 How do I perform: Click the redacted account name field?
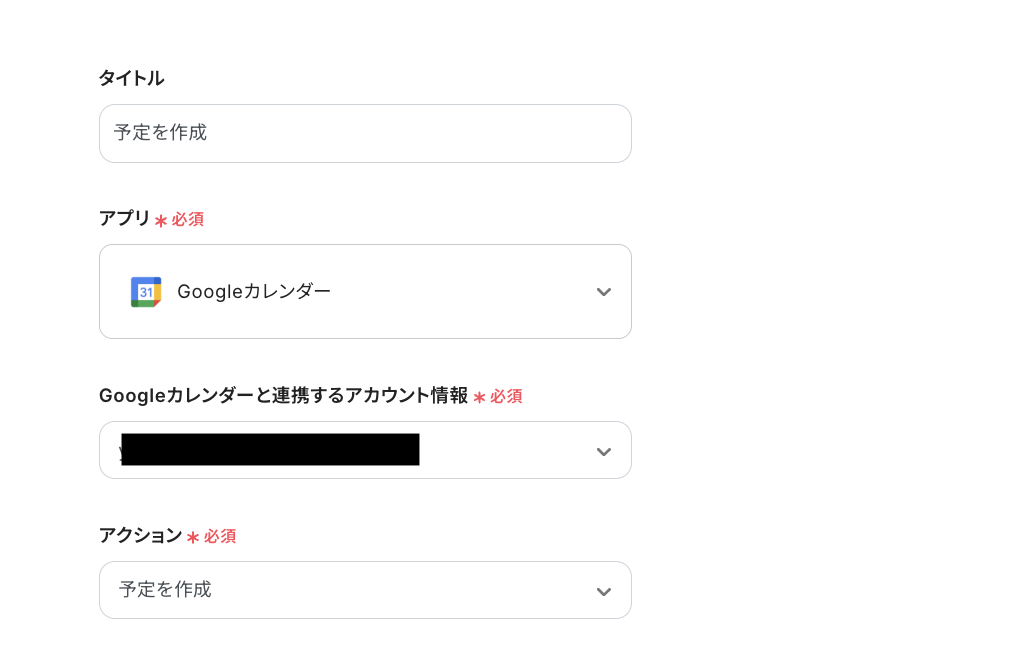269,450
